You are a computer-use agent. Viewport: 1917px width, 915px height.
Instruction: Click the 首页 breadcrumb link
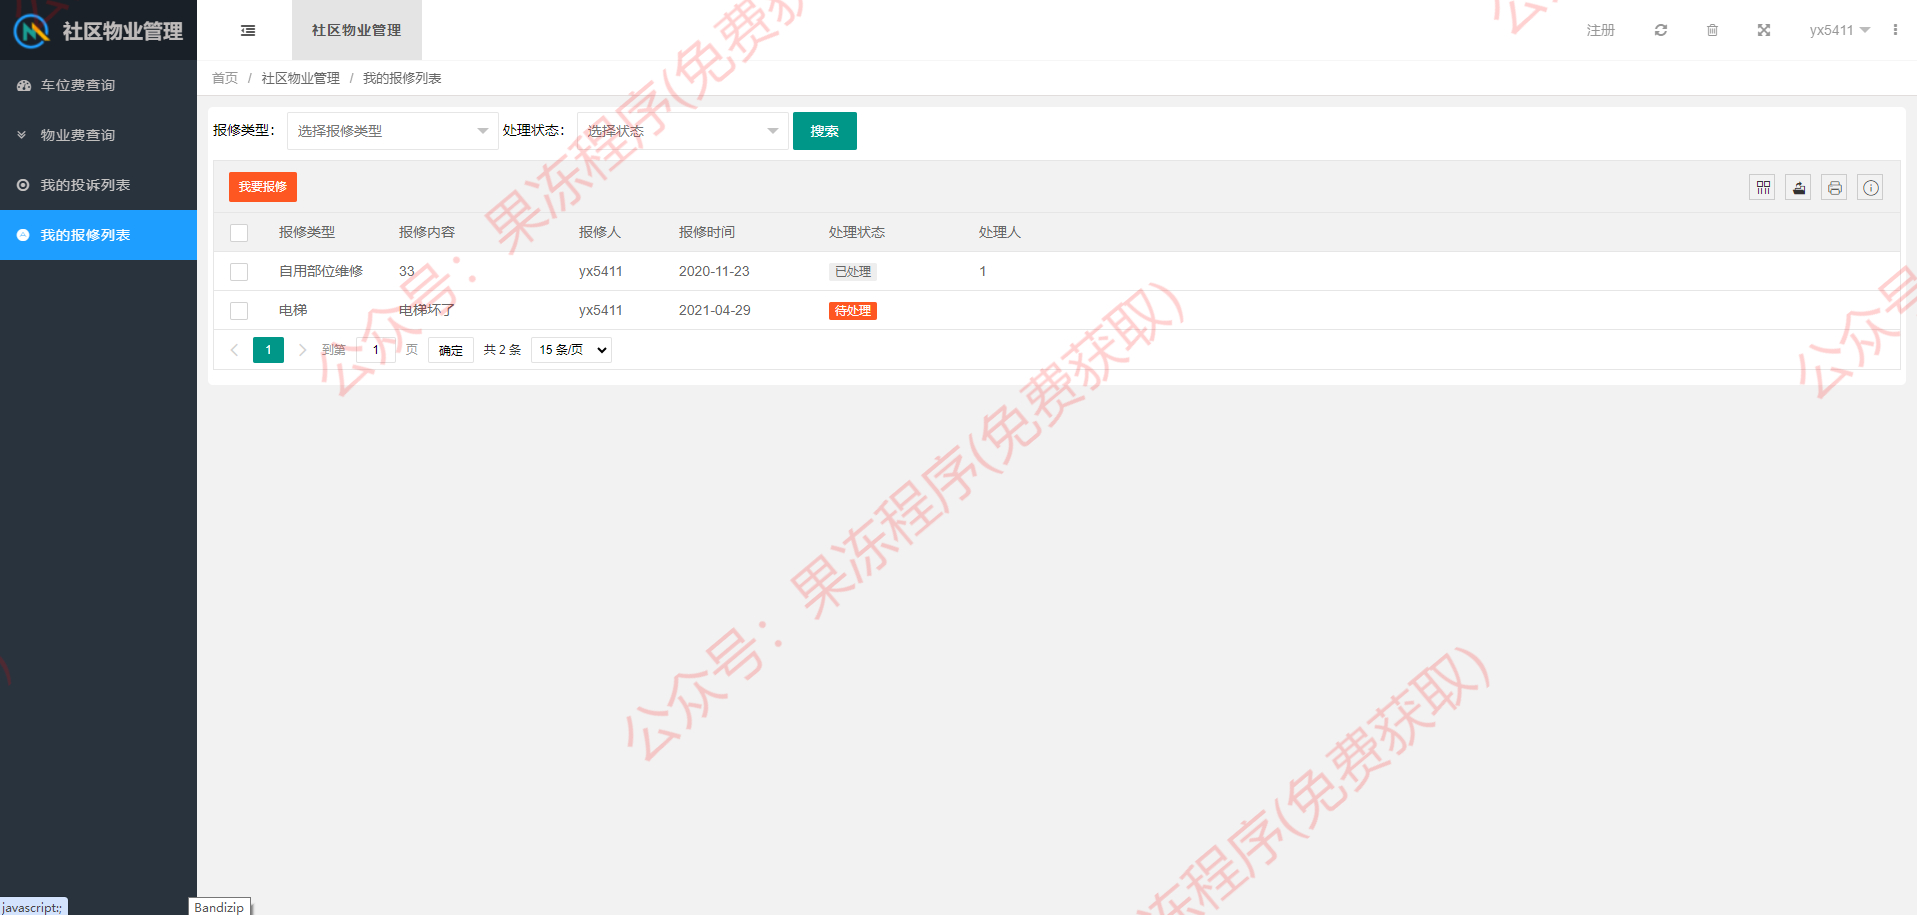tap(225, 78)
